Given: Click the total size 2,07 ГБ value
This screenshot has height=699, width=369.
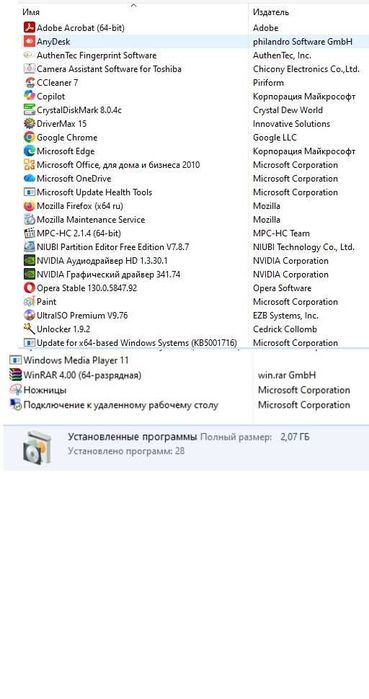Looking at the screenshot, I should [295, 437].
